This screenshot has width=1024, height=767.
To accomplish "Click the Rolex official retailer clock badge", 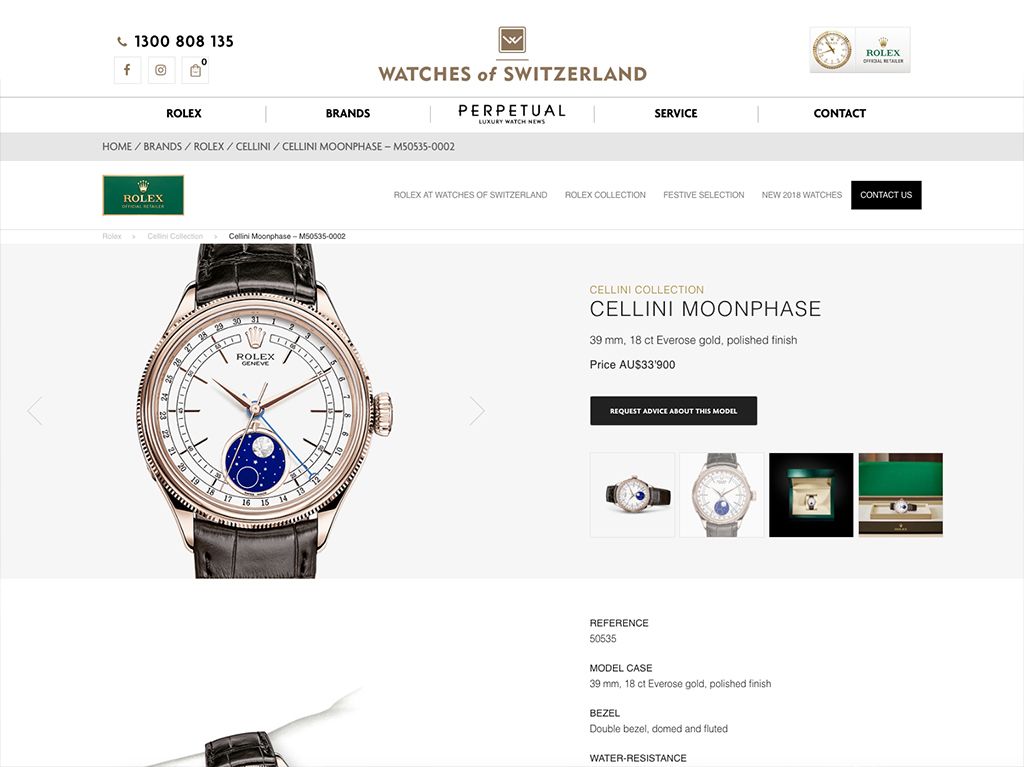I will pos(859,50).
